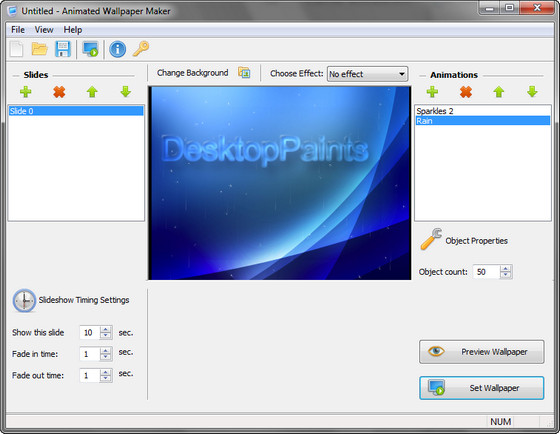Move selected animation up with the green arrow
The width and height of the screenshot is (560, 434).
pyautogui.click(x=499, y=92)
